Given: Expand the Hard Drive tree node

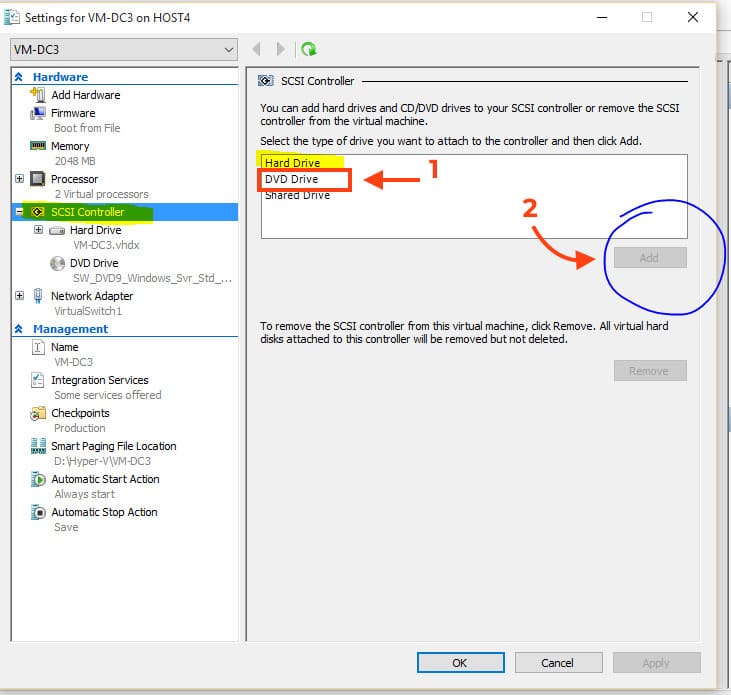Looking at the screenshot, I should click(39, 230).
